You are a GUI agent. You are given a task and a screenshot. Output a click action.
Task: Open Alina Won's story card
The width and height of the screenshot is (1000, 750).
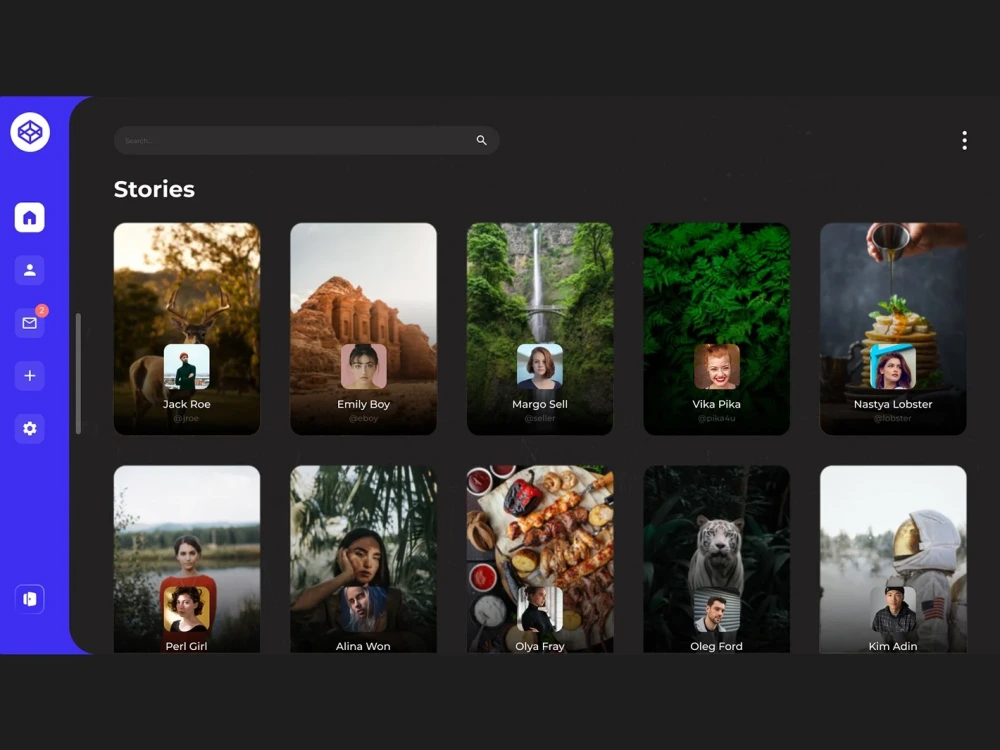click(364, 559)
